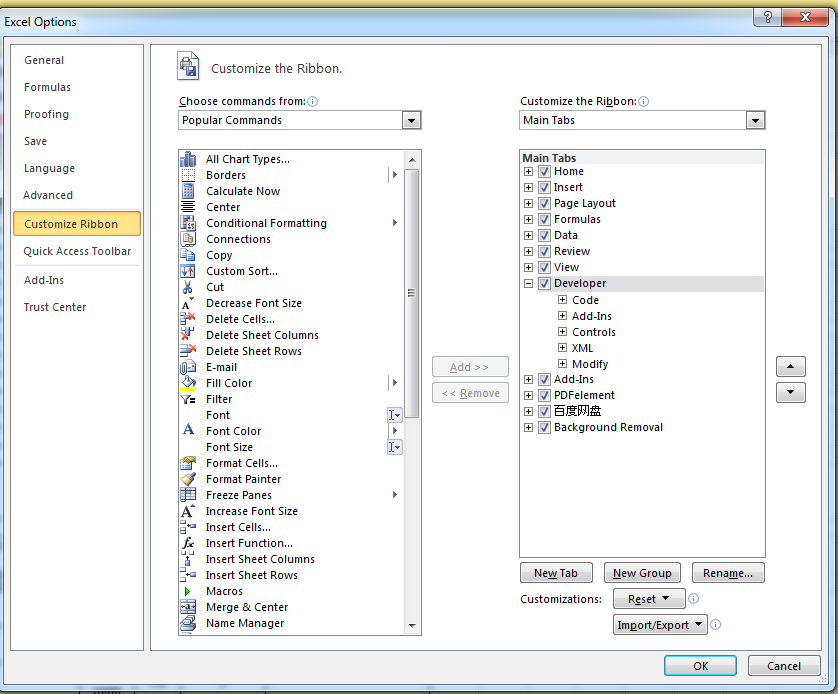838x694 pixels.
Task: Select the Format Painter brush icon
Action: (x=188, y=479)
